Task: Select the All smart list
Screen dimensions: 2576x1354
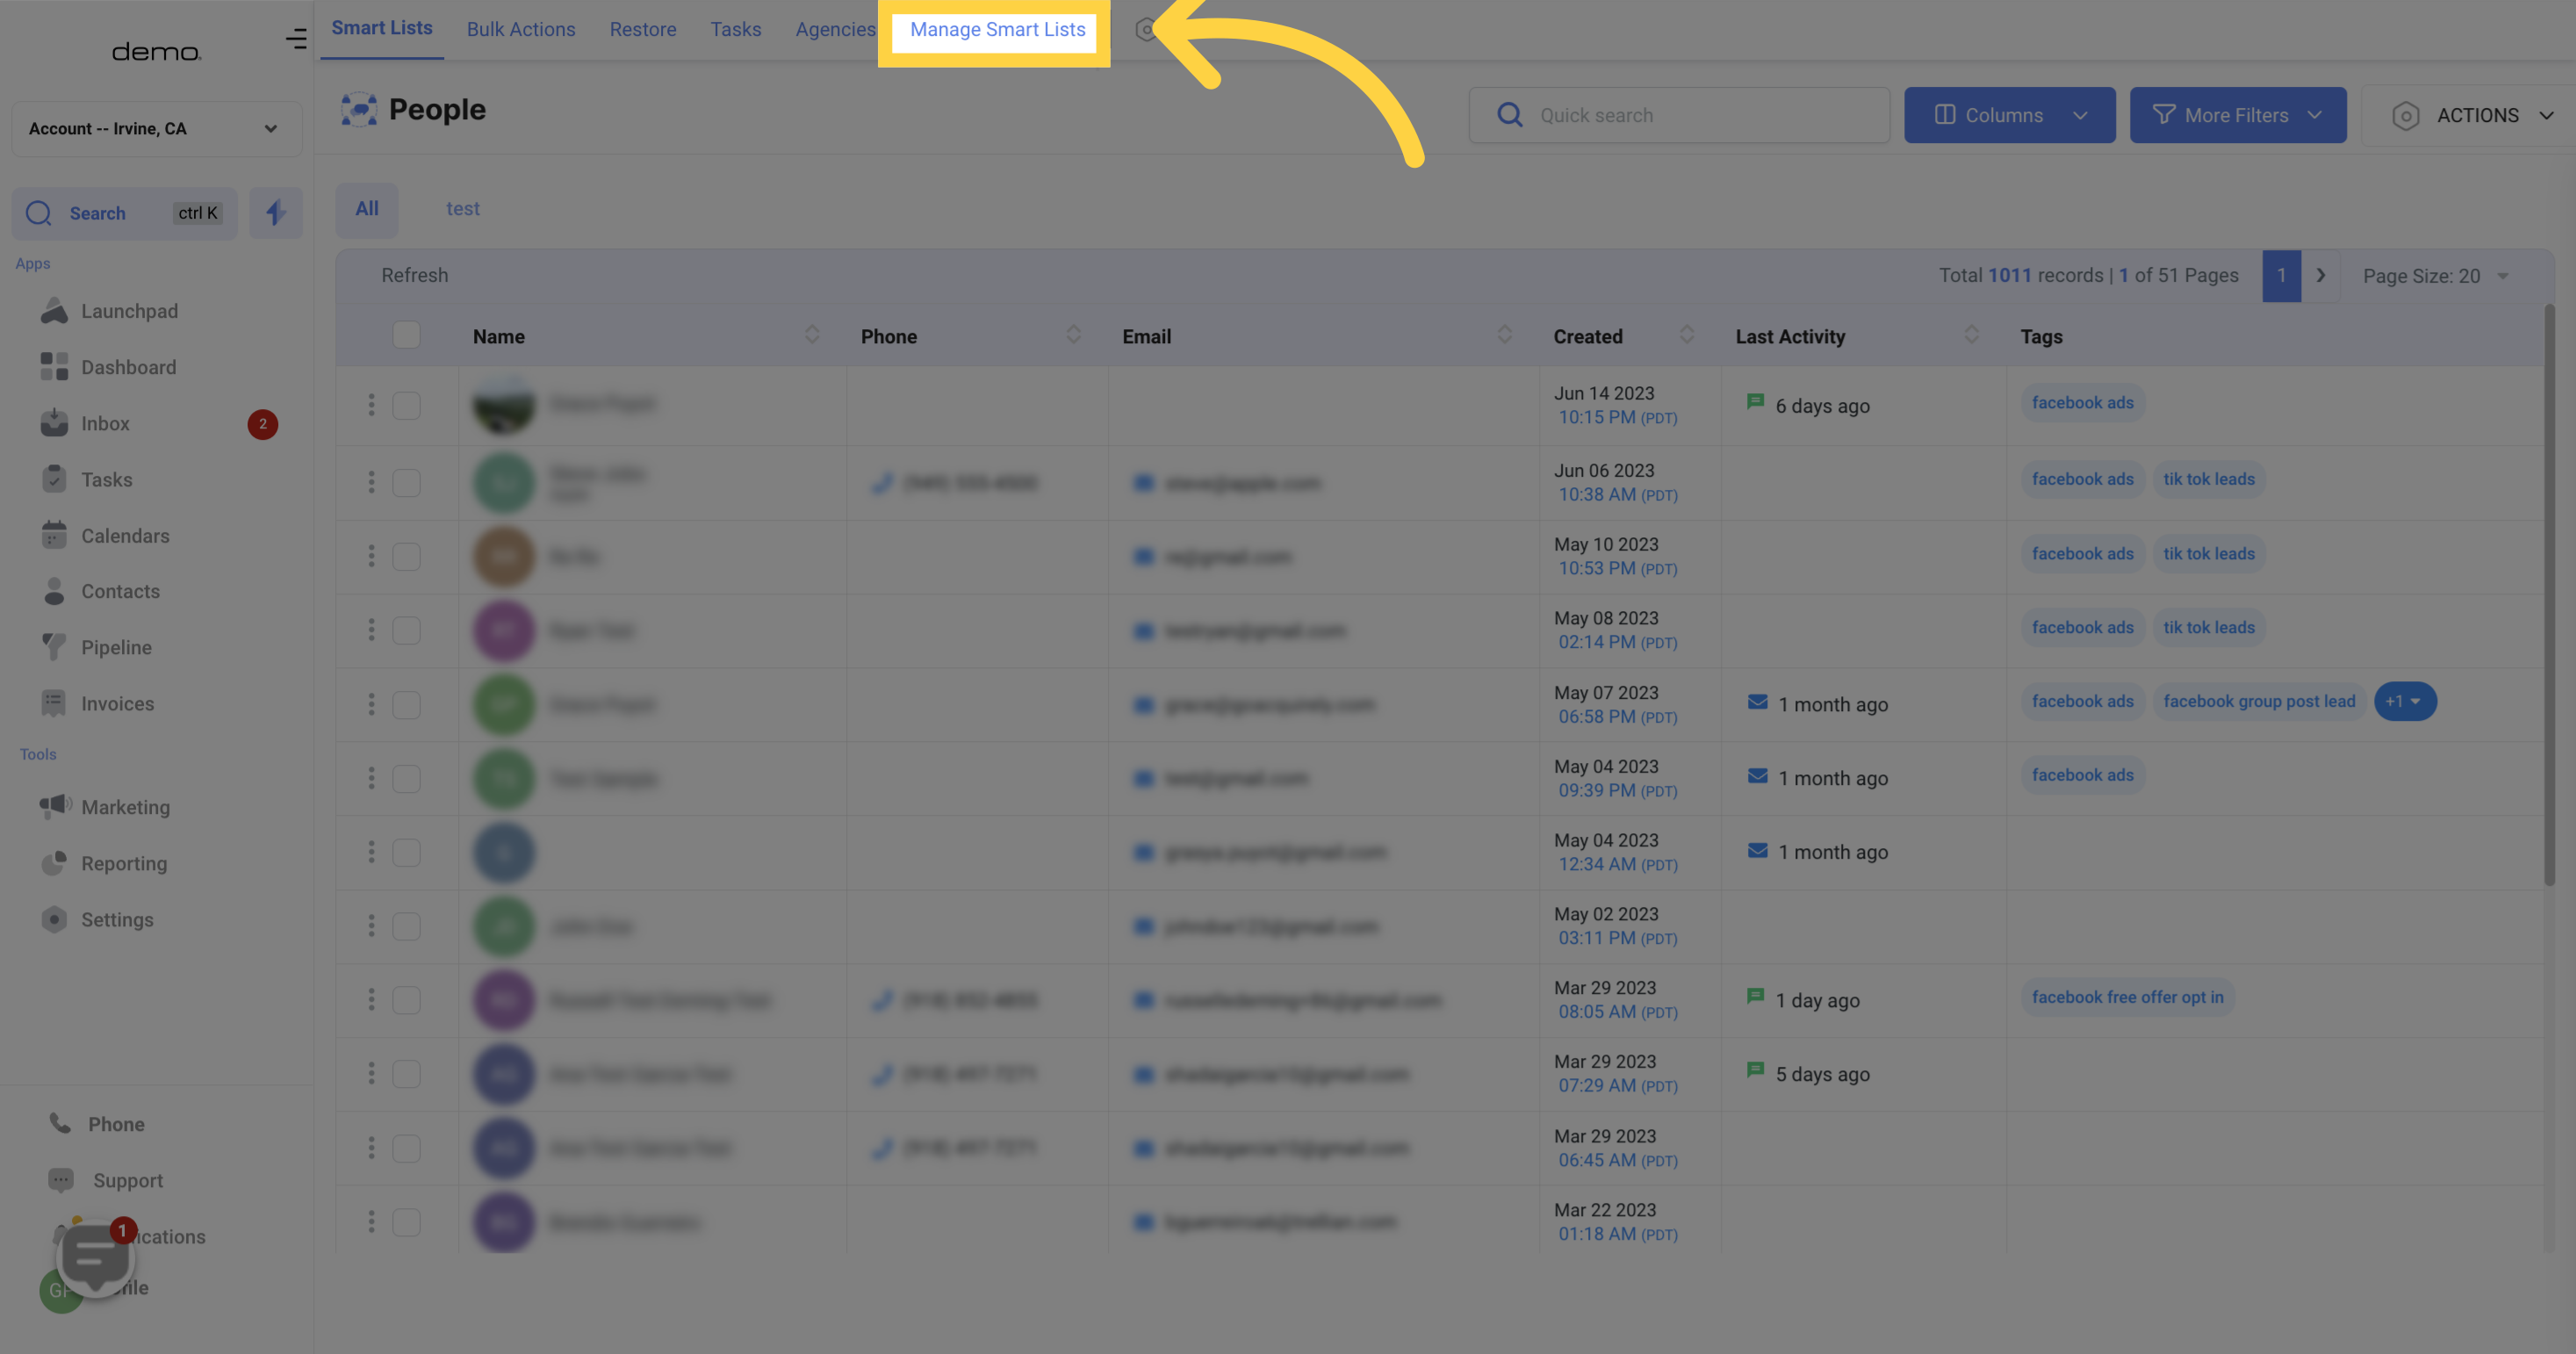Action: pyautogui.click(x=367, y=209)
